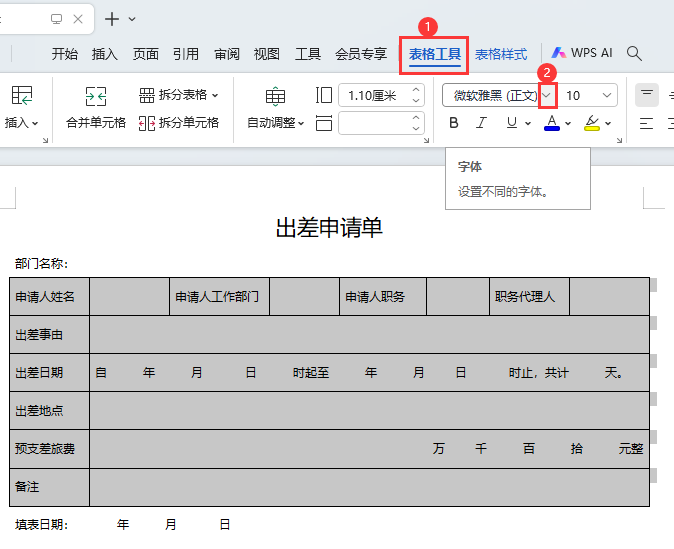Screen dimensions: 674x549
Task: Switch to the 表格样式 tab
Action: coord(501,55)
